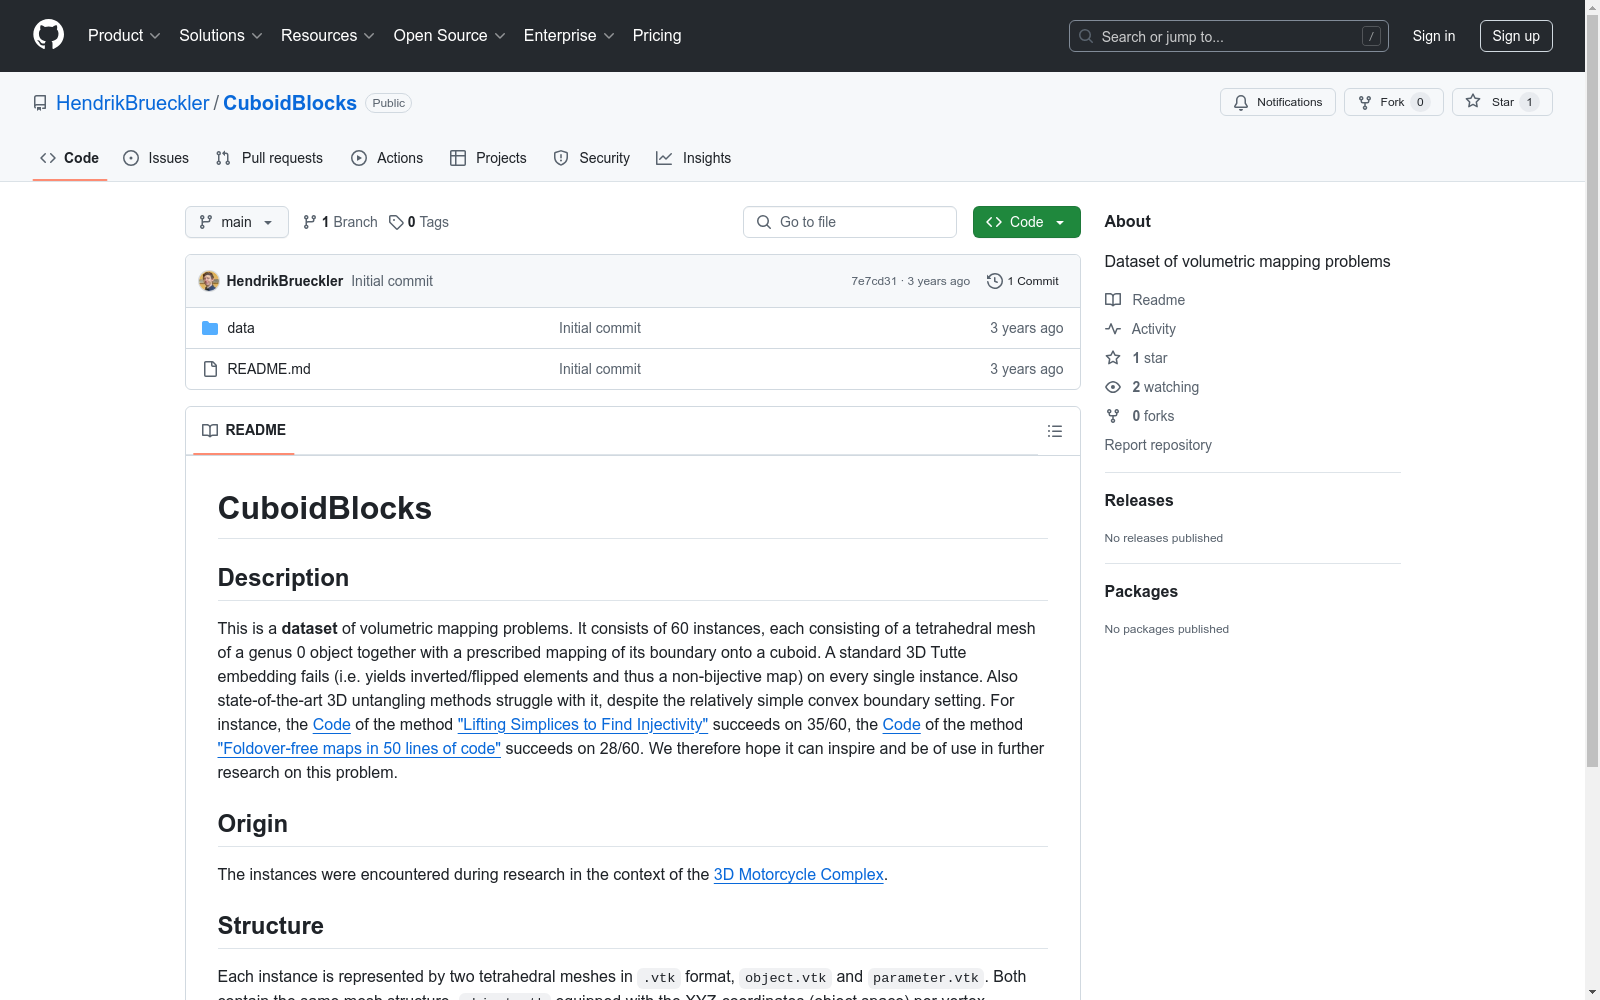Click the eye icon next to watching
This screenshot has width=1600, height=1000.
pos(1113,387)
